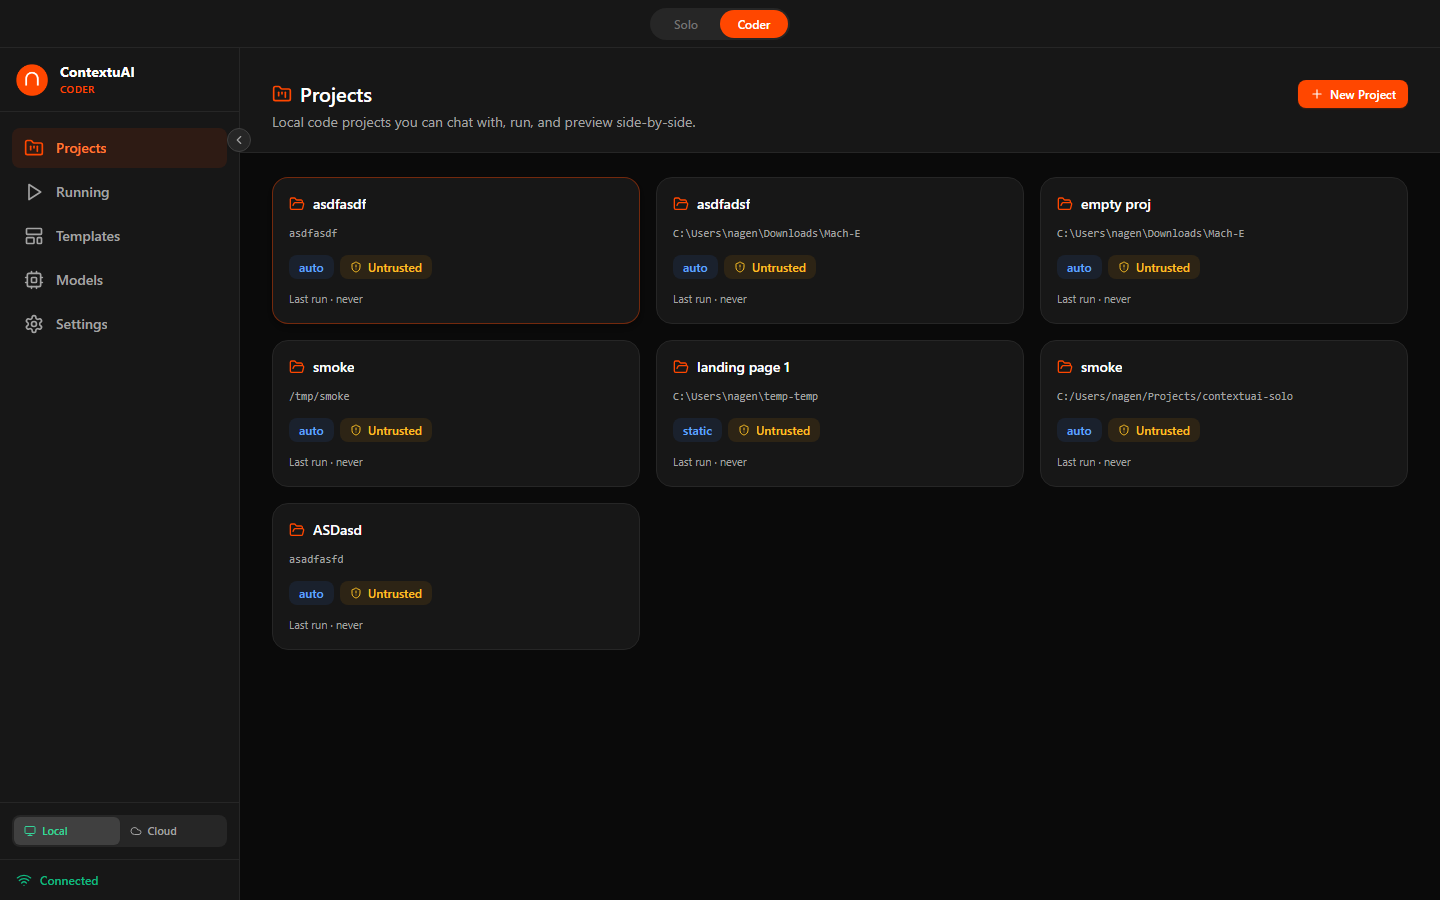
Task: Click shield icon in ASDasd Untrusted badge
Action: tap(356, 593)
